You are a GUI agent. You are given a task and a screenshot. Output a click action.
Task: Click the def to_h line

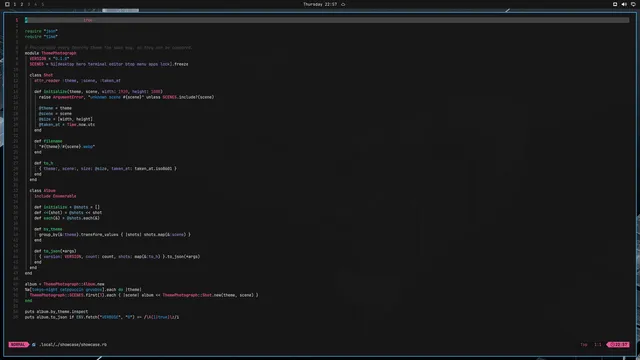(x=44, y=163)
